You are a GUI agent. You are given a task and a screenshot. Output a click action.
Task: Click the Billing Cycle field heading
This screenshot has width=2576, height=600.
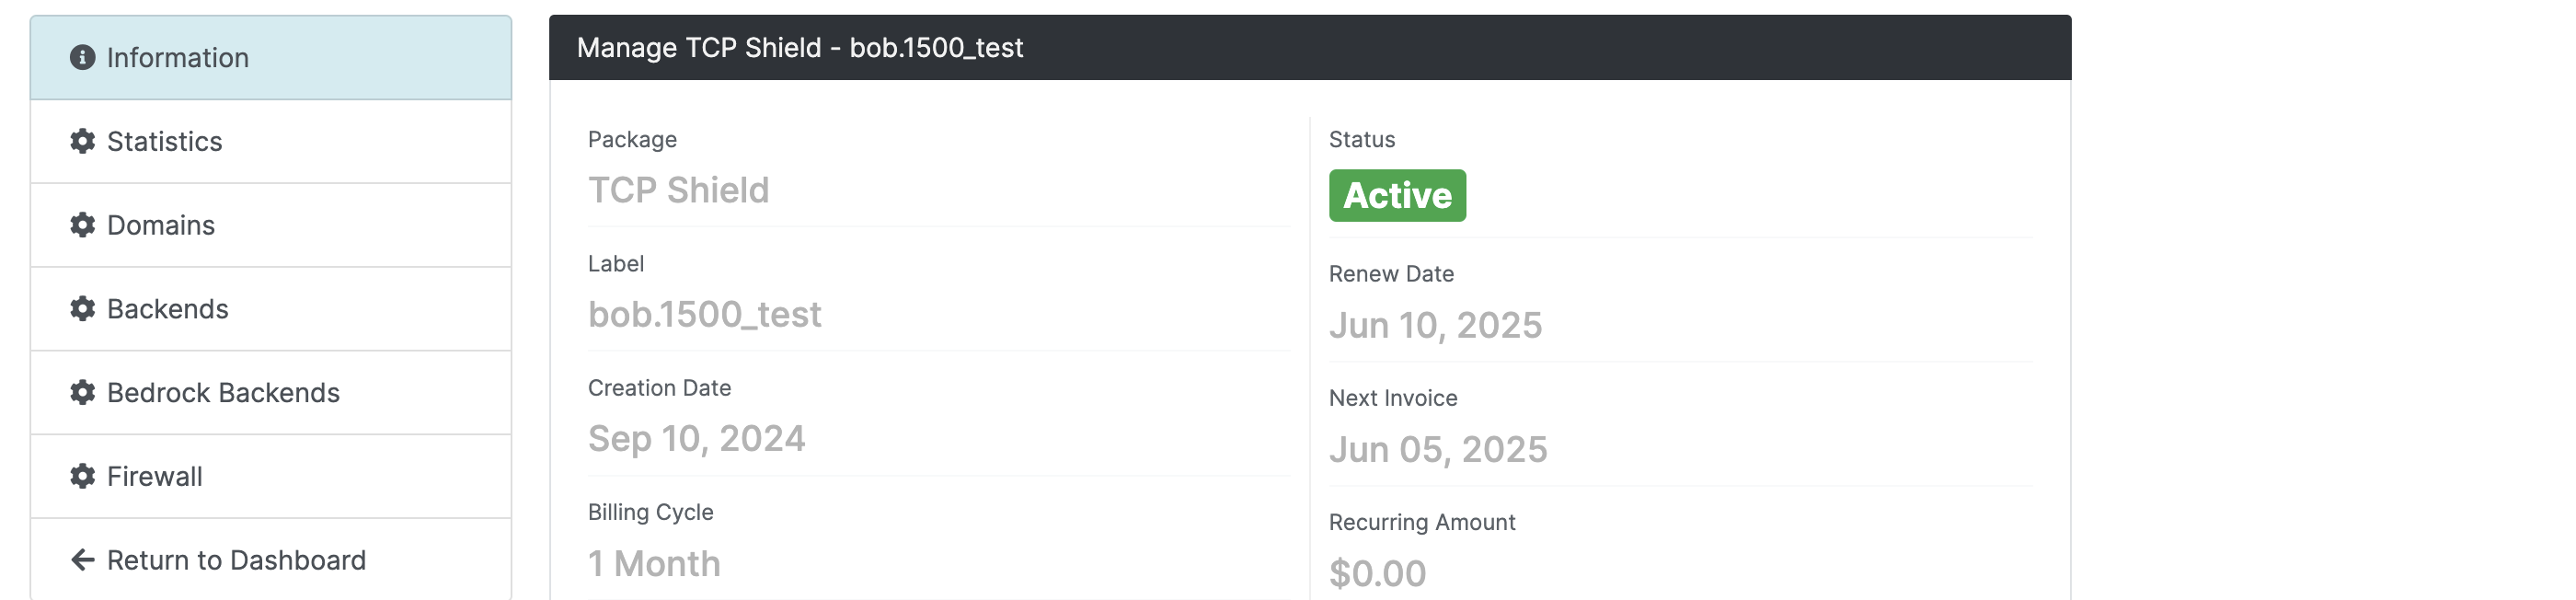coord(650,513)
